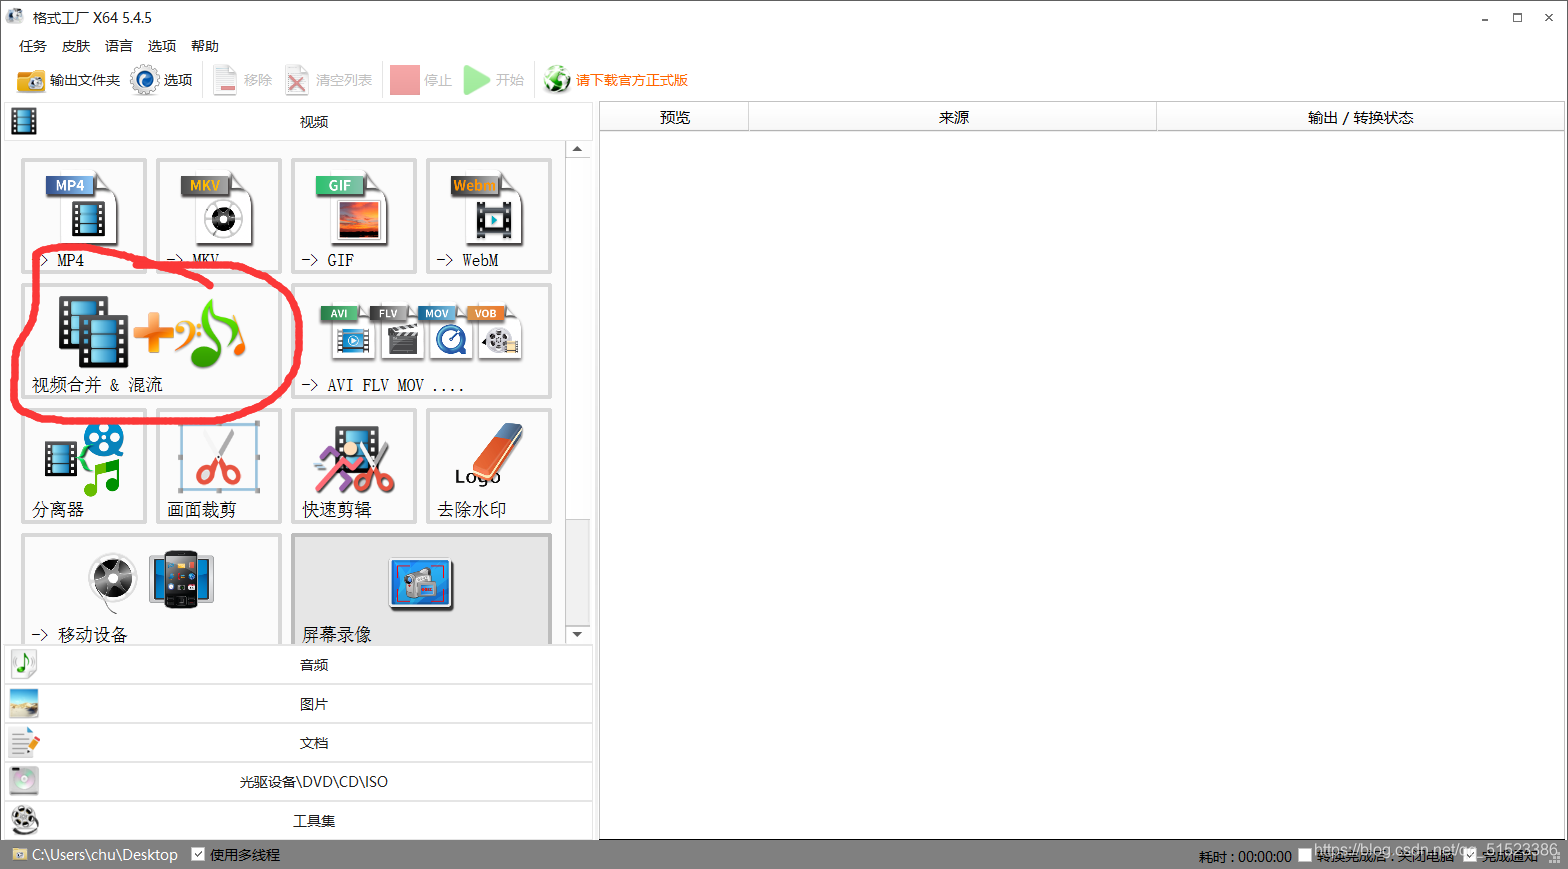Click the 停止 stop button
This screenshot has width=1568, height=869.
click(x=421, y=80)
